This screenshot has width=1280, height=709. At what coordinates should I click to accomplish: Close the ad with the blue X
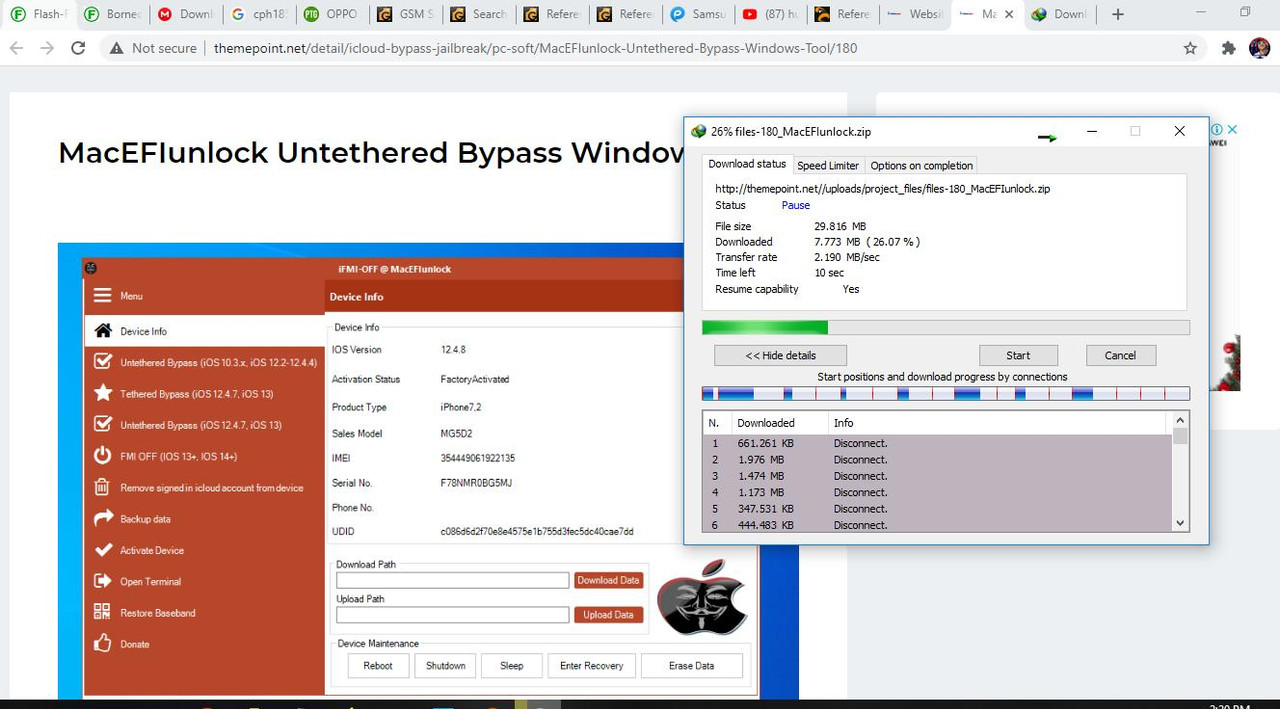coord(1233,130)
